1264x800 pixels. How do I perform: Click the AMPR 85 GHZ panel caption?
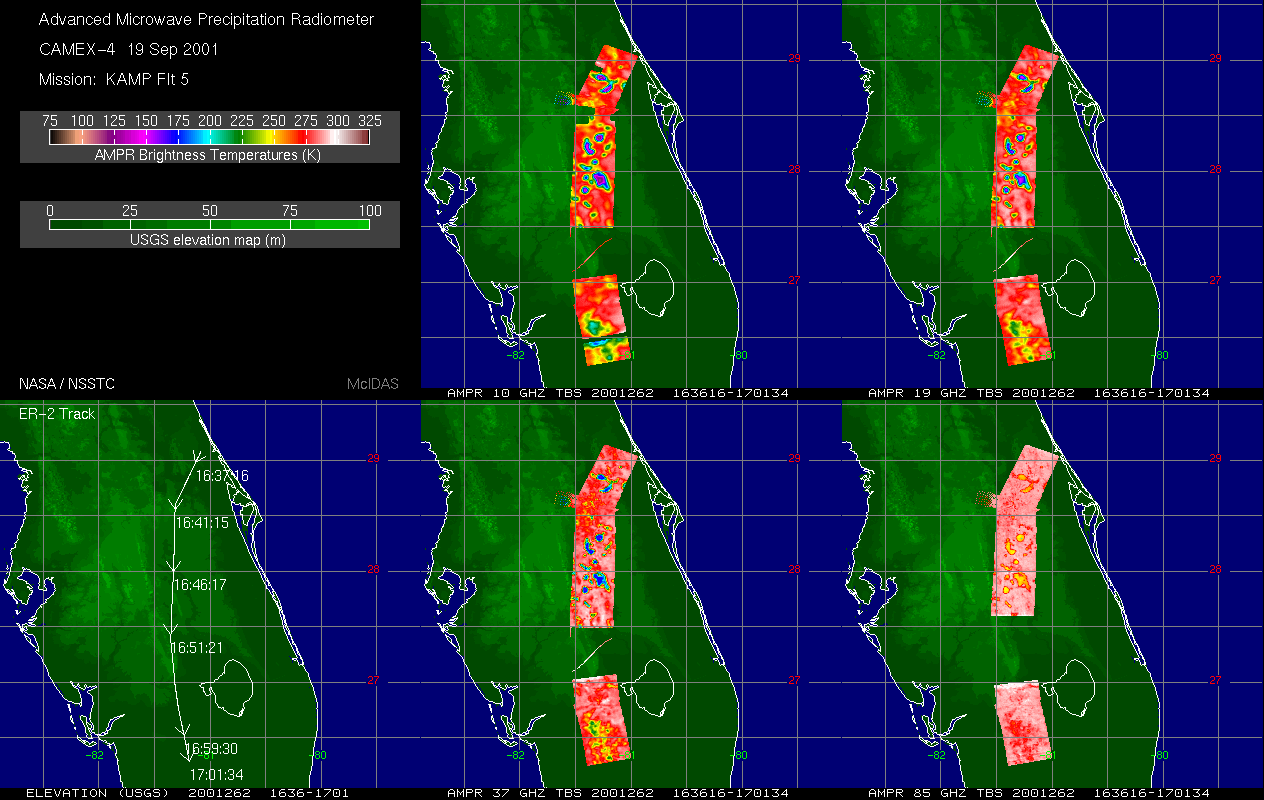click(x=1039, y=793)
